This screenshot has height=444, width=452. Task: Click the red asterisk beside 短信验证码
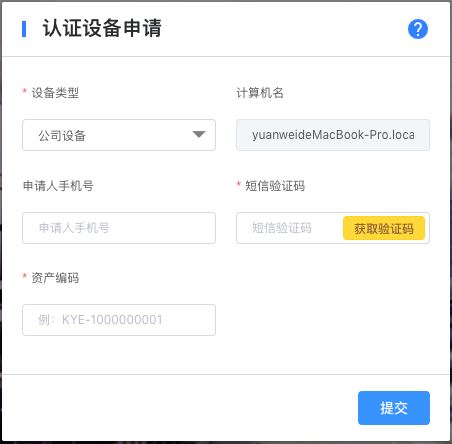(238, 184)
